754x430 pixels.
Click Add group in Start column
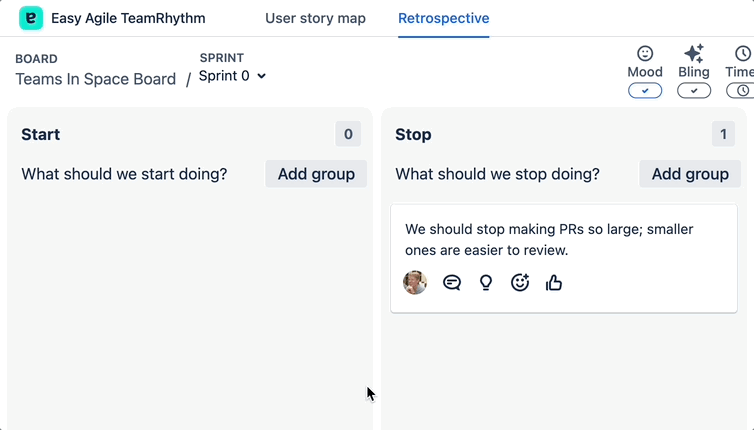pos(316,174)
